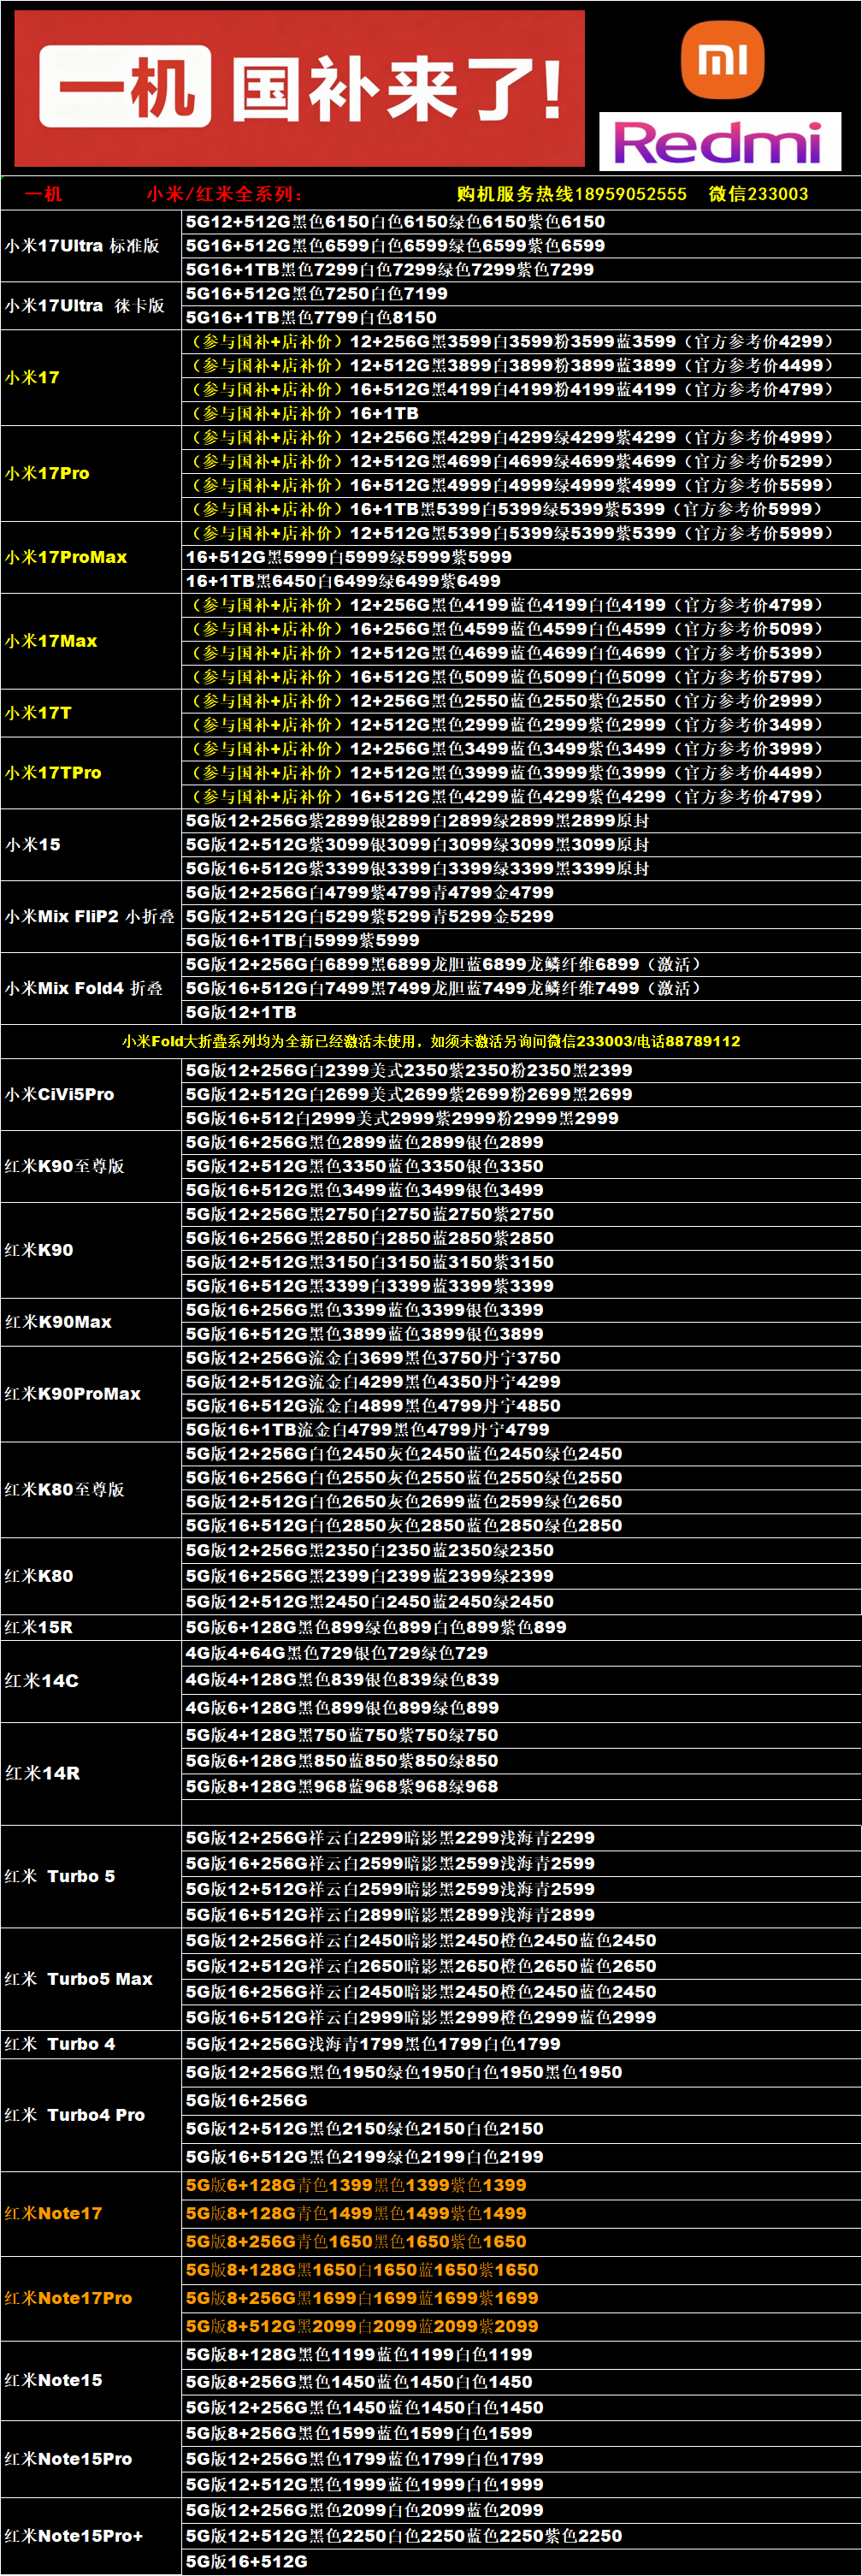Click the orange 红米Note17Pro model label
862x2576 pixels.
[x=68, y=2300]
